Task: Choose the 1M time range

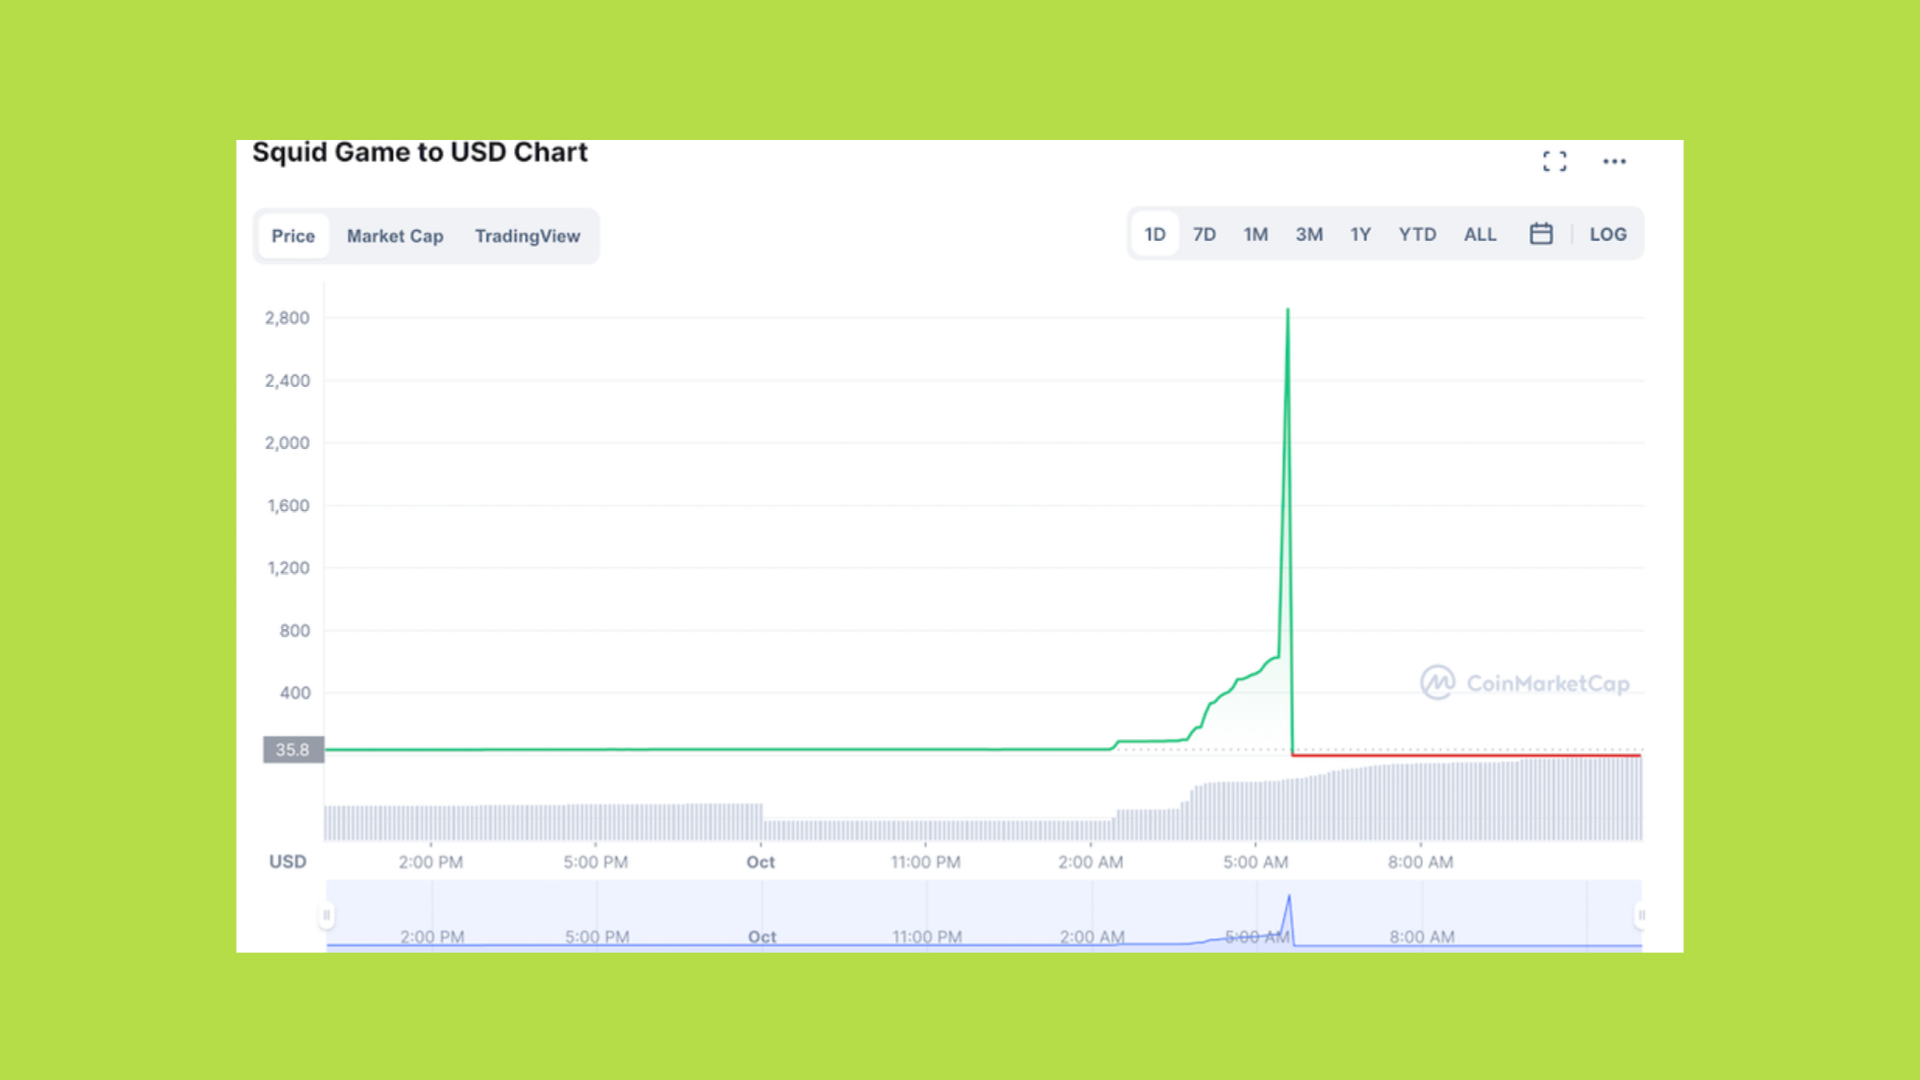Action: [x=1256, y=234]
